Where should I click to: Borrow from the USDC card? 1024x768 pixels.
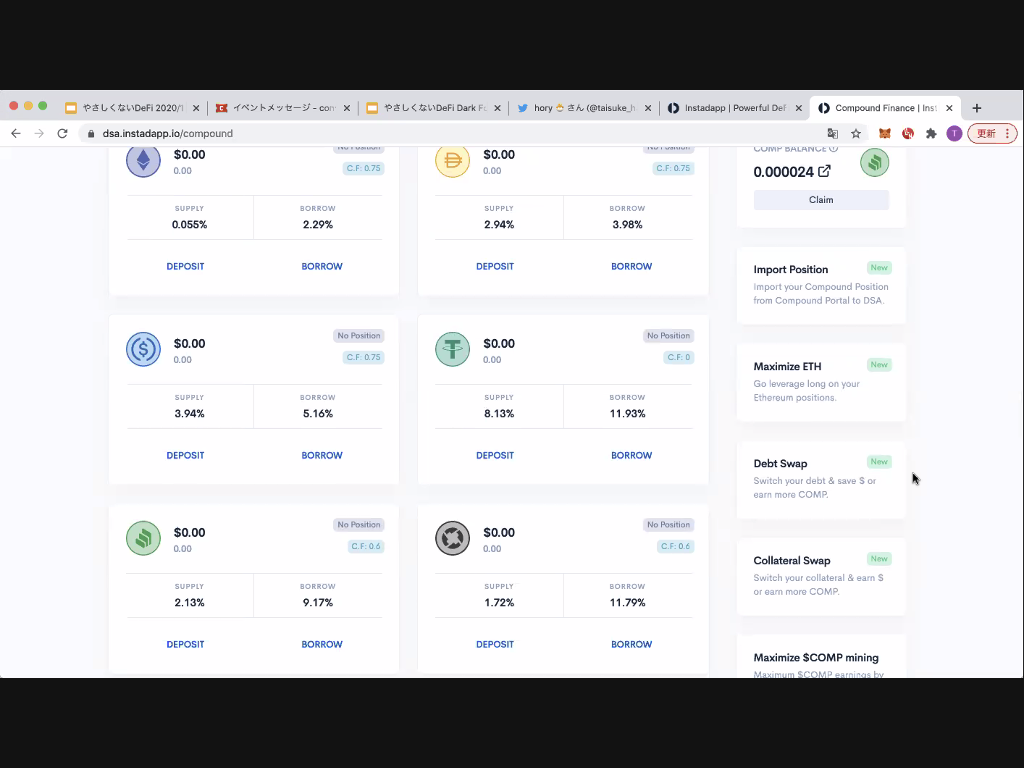(x=322, y=455)
